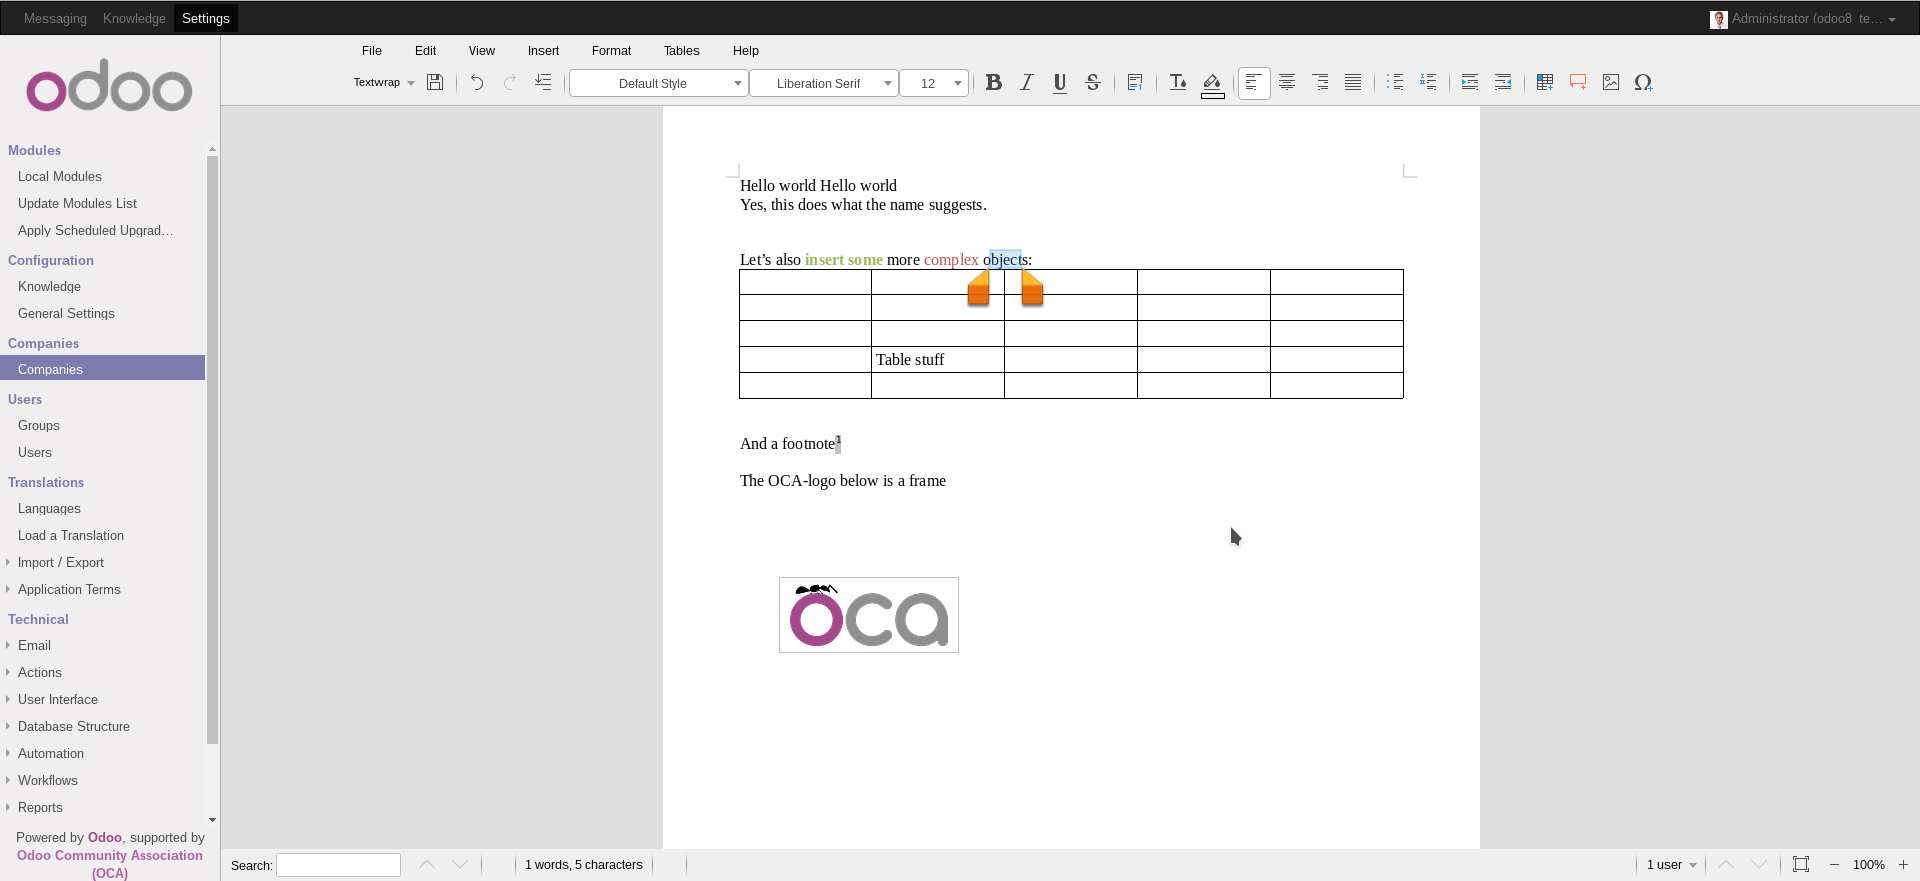Viewport: 1920px width, 881px height.
Task: Click the Save document icon
Action: (x=435, y=83)
